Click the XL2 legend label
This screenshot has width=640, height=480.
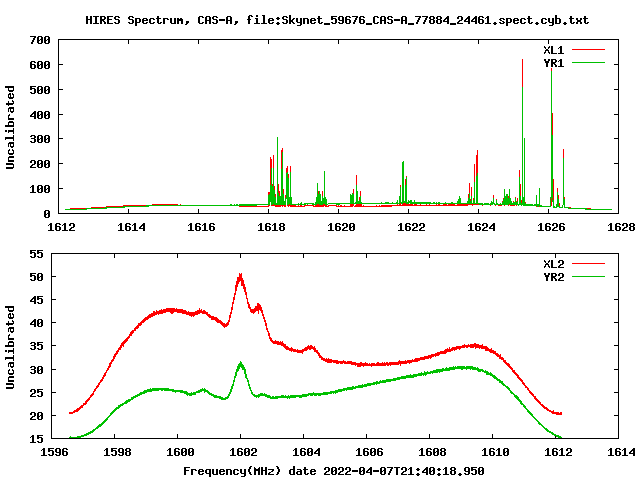[553, 264]
